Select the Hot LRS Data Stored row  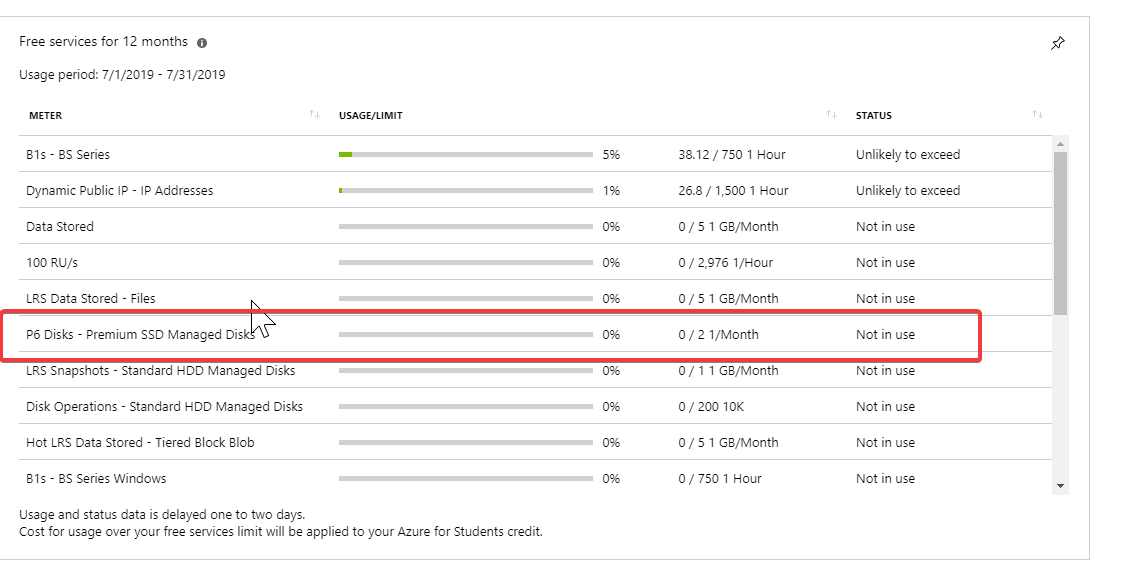140,443
